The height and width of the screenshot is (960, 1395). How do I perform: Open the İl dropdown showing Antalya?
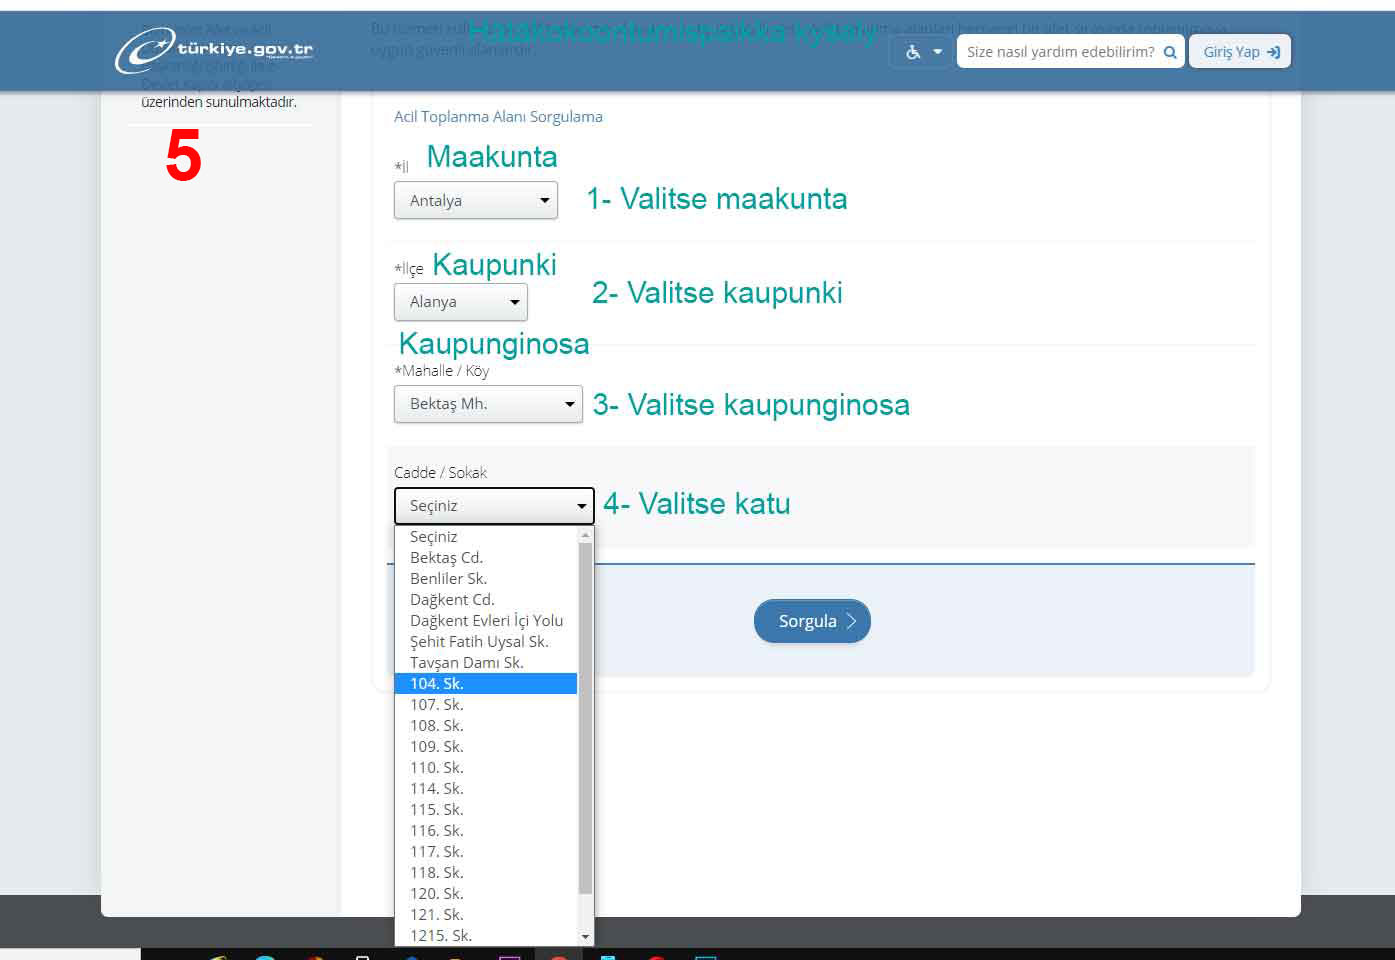tap(476, 200)
